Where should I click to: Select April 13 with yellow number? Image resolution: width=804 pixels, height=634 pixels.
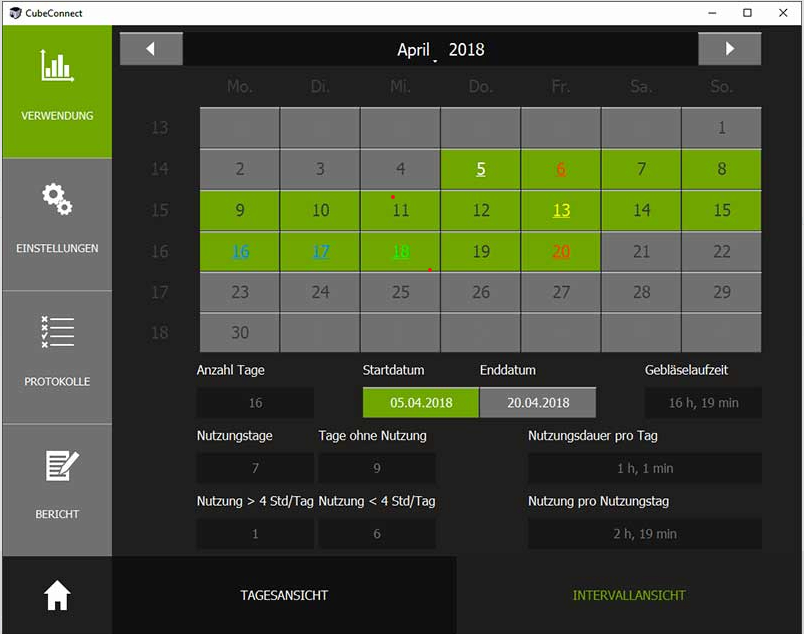tap(561, 211)
